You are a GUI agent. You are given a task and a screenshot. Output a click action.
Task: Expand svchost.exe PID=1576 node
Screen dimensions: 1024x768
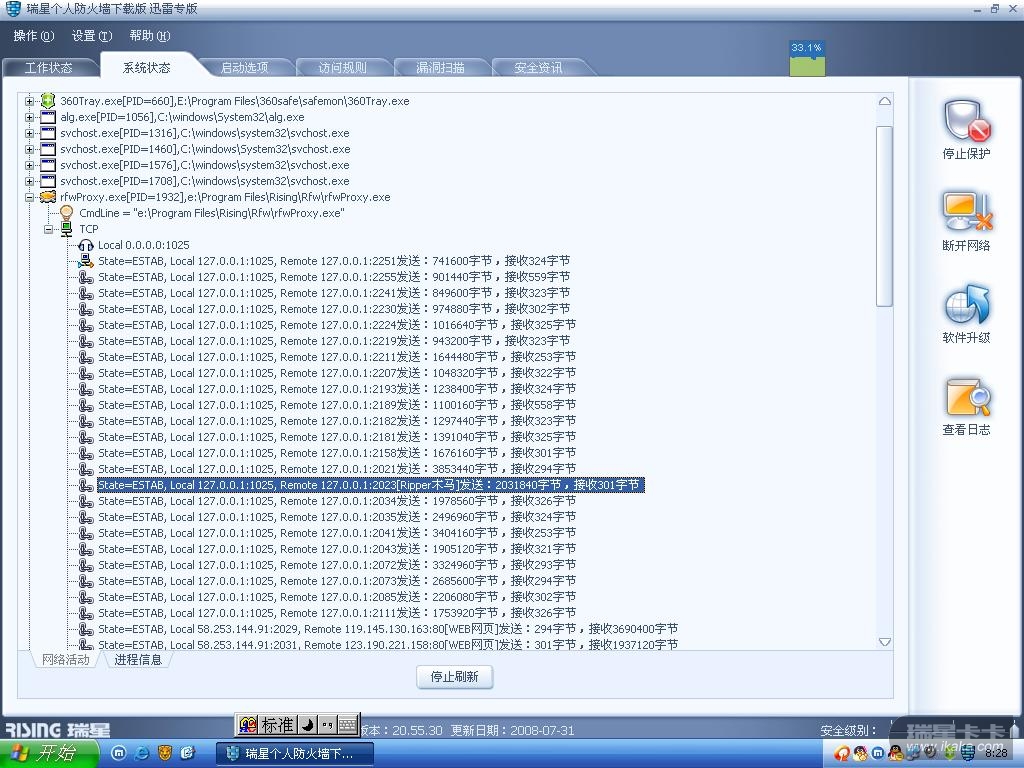(x=29, y=165)
